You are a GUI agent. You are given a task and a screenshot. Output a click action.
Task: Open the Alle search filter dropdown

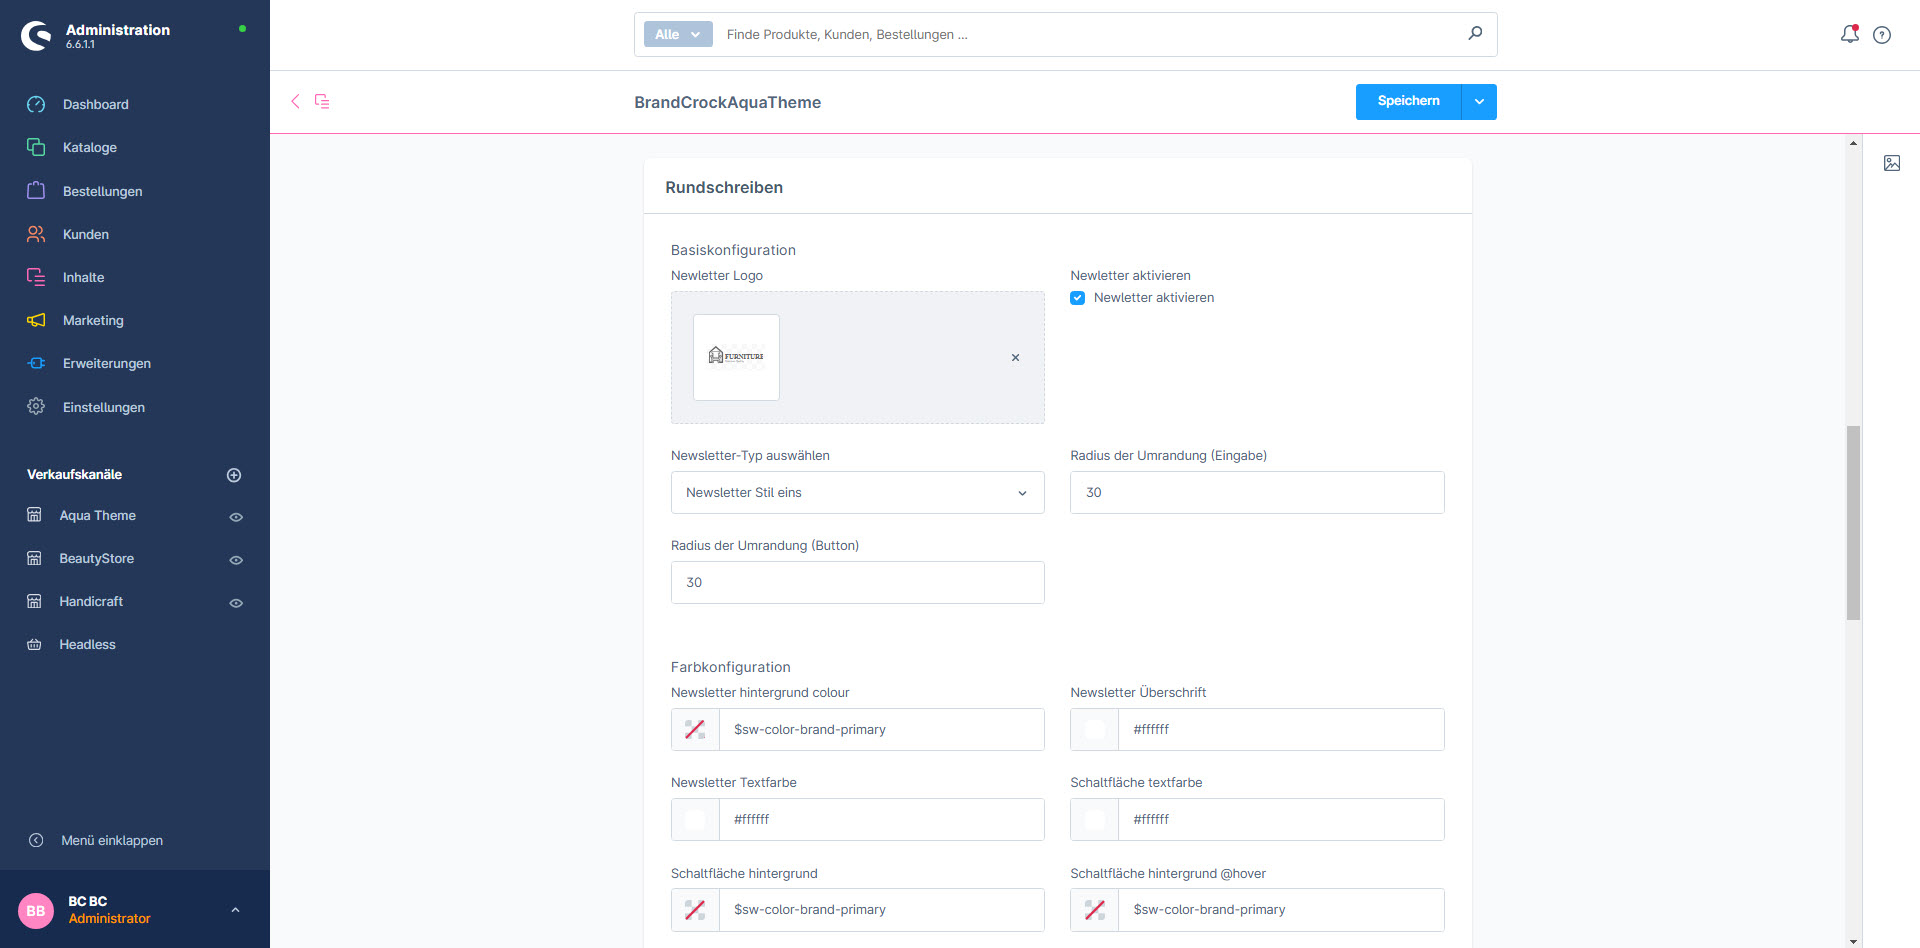click(677, 34)
